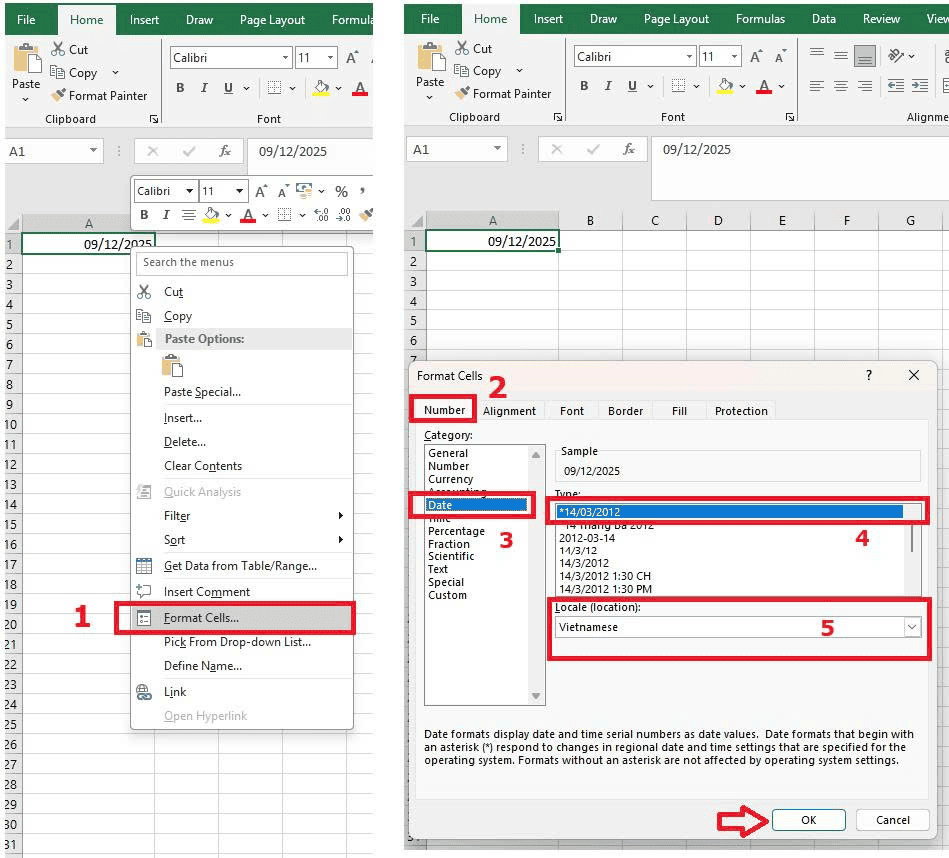Click the Cancel button
This screenshot has width=949, height=858.
[x=892, y=820]
